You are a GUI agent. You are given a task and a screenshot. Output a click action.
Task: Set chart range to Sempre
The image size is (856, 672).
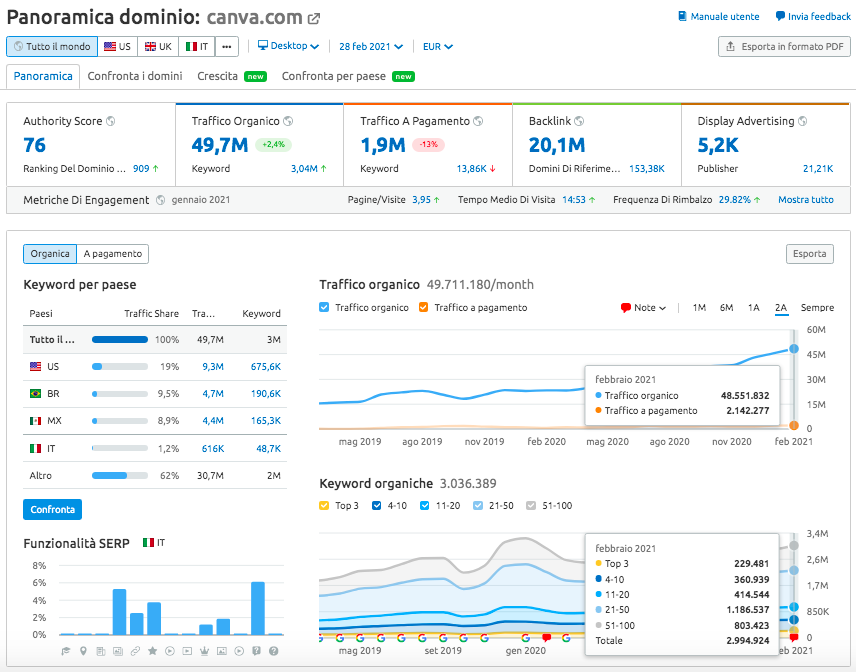pos(817,308)
